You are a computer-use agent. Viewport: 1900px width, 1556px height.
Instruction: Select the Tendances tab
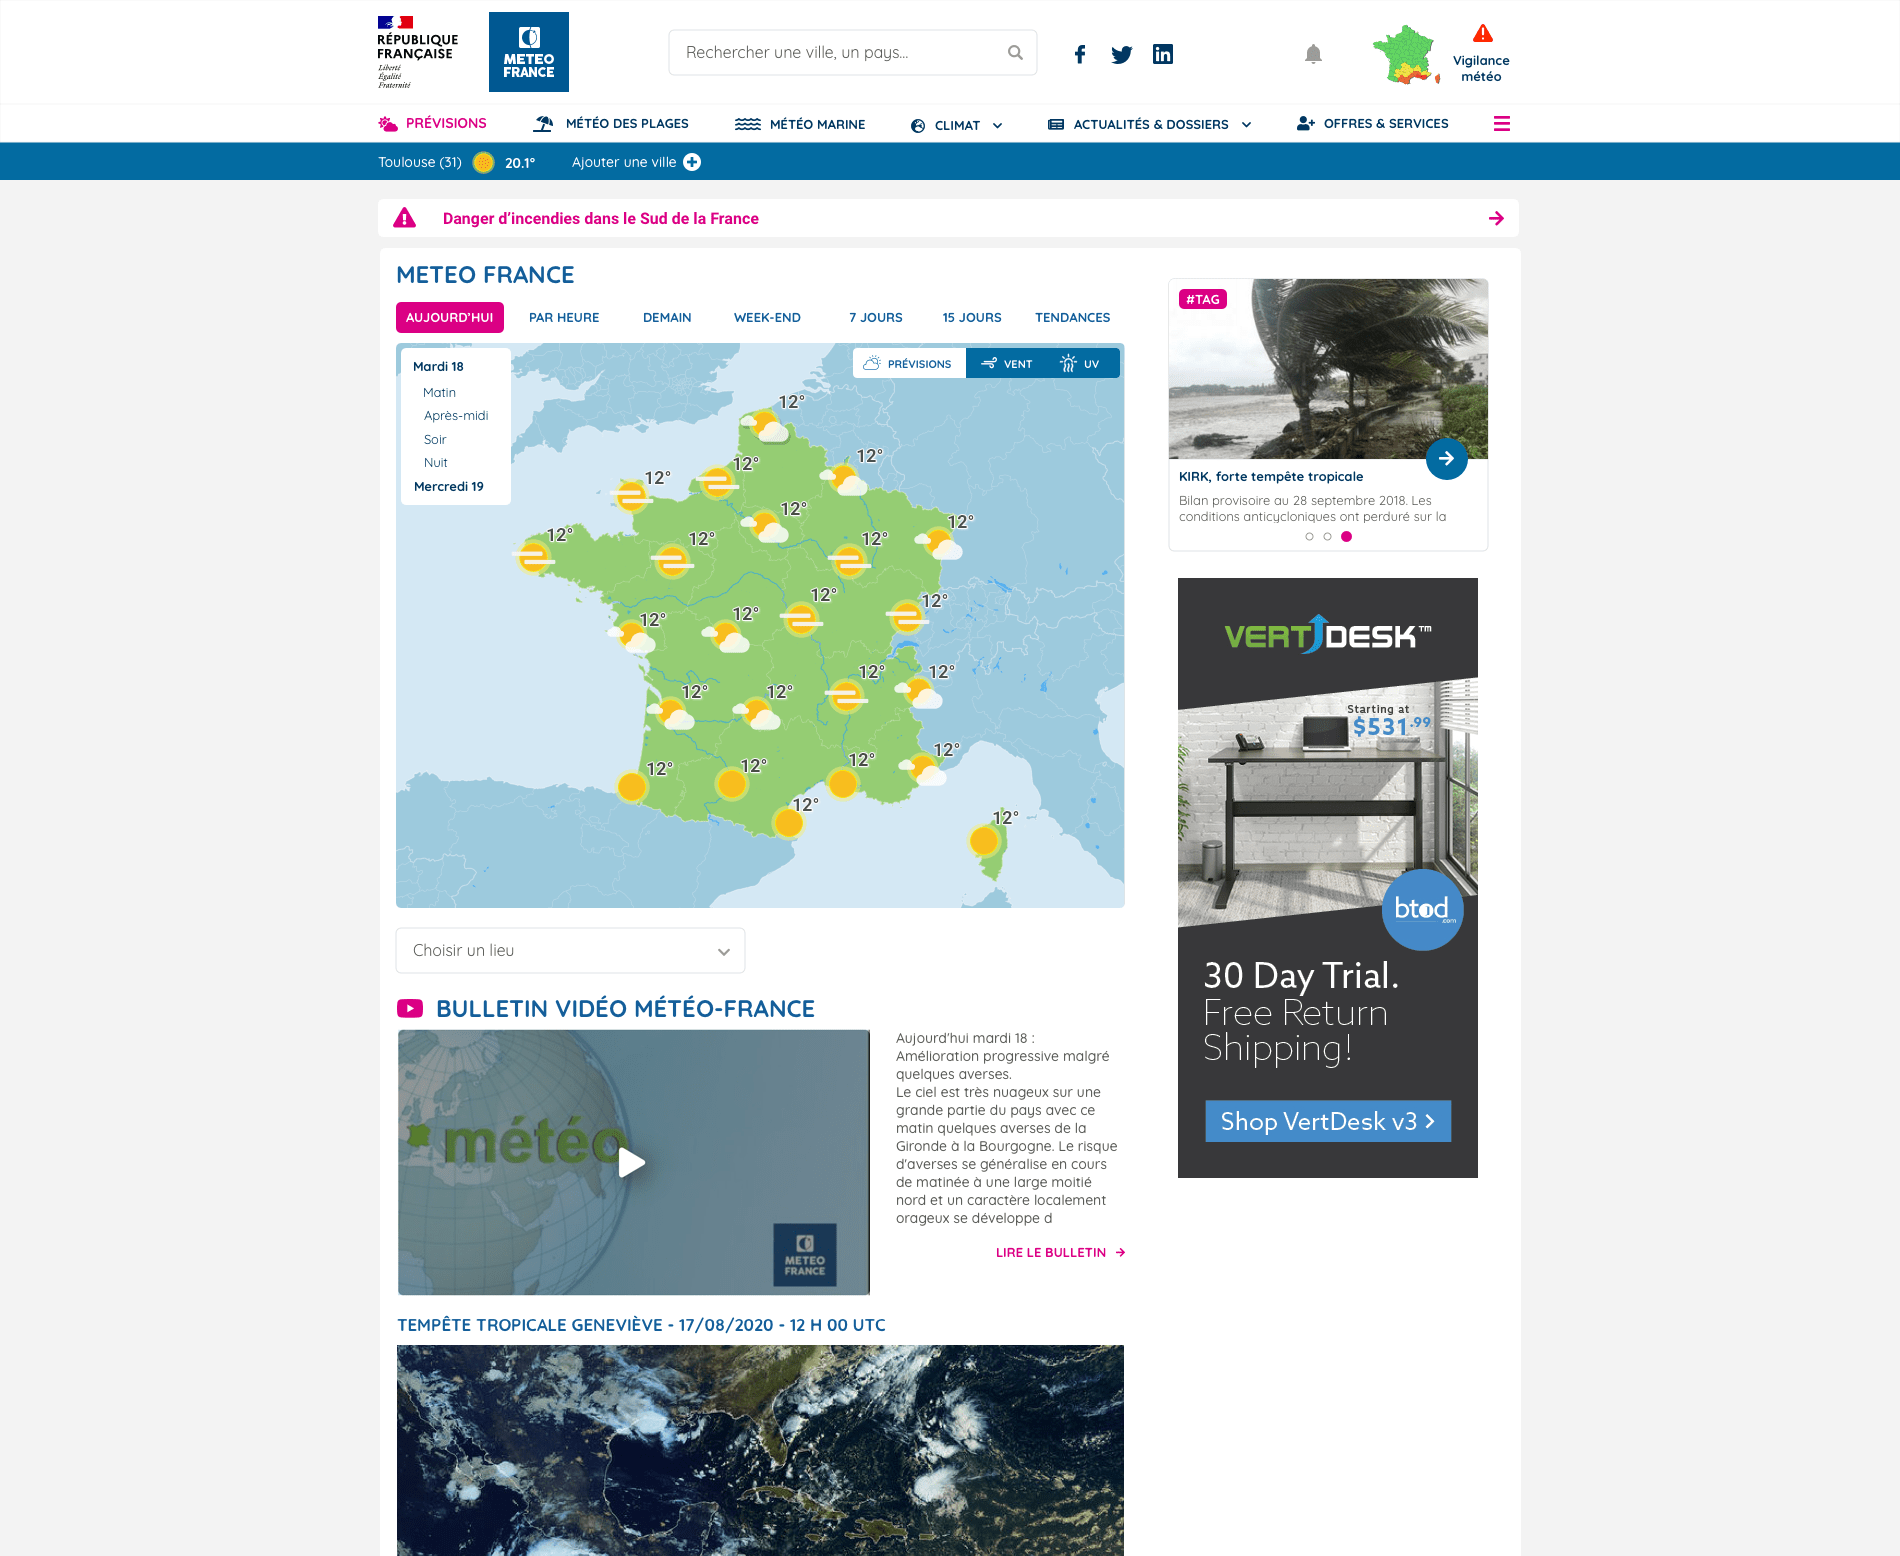[1072, 317]
